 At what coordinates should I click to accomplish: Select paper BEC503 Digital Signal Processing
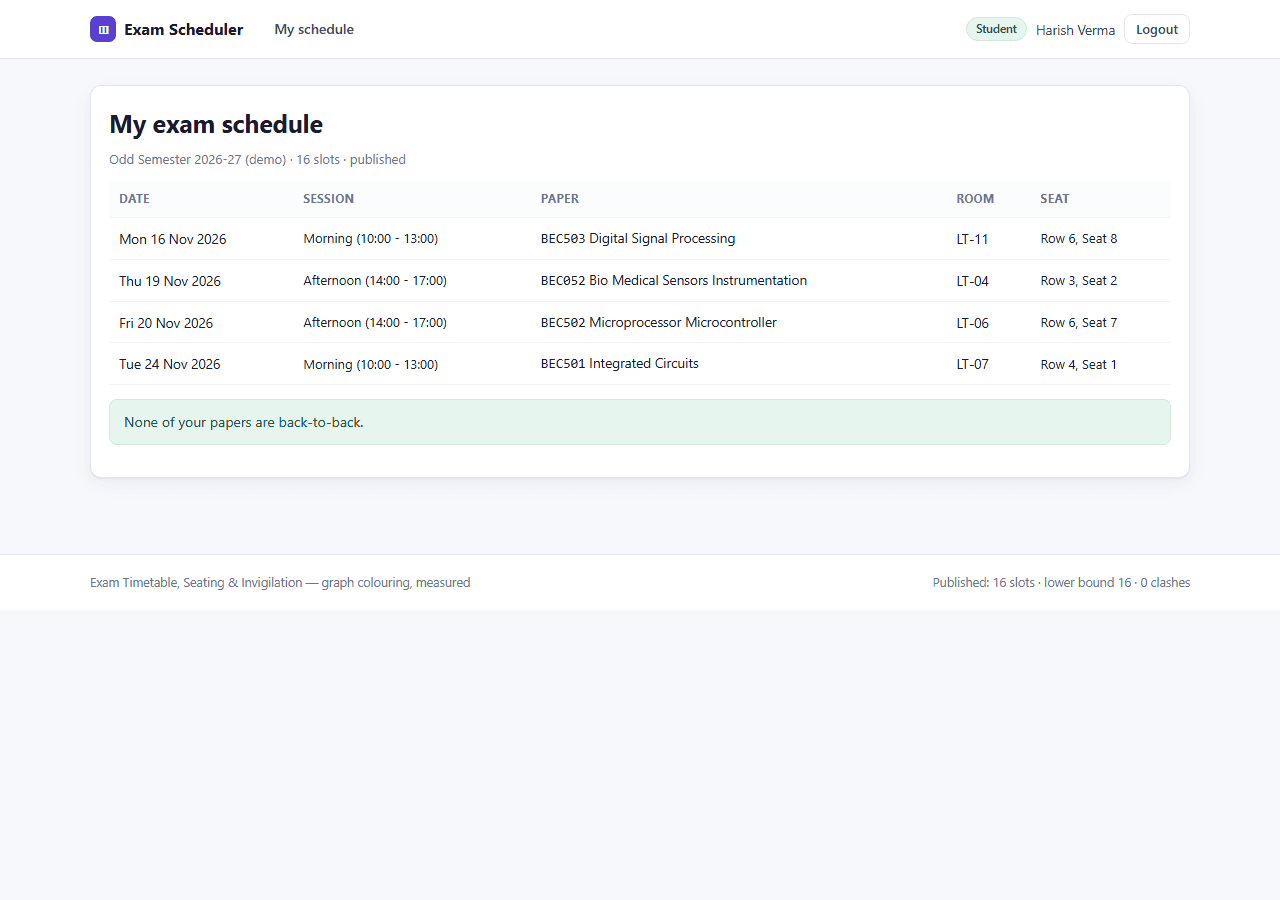638,239
